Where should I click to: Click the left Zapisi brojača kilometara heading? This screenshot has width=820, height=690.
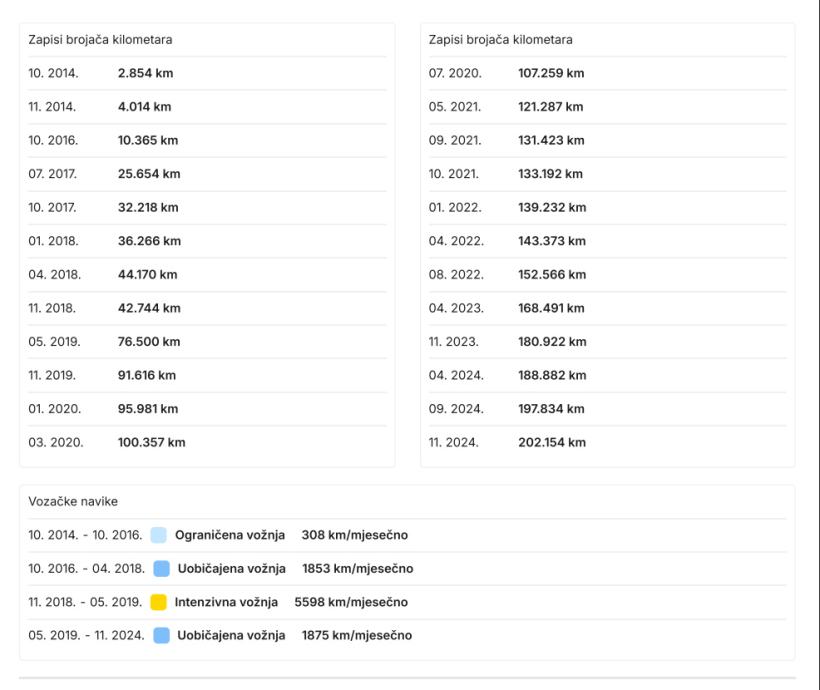point(100,40)
